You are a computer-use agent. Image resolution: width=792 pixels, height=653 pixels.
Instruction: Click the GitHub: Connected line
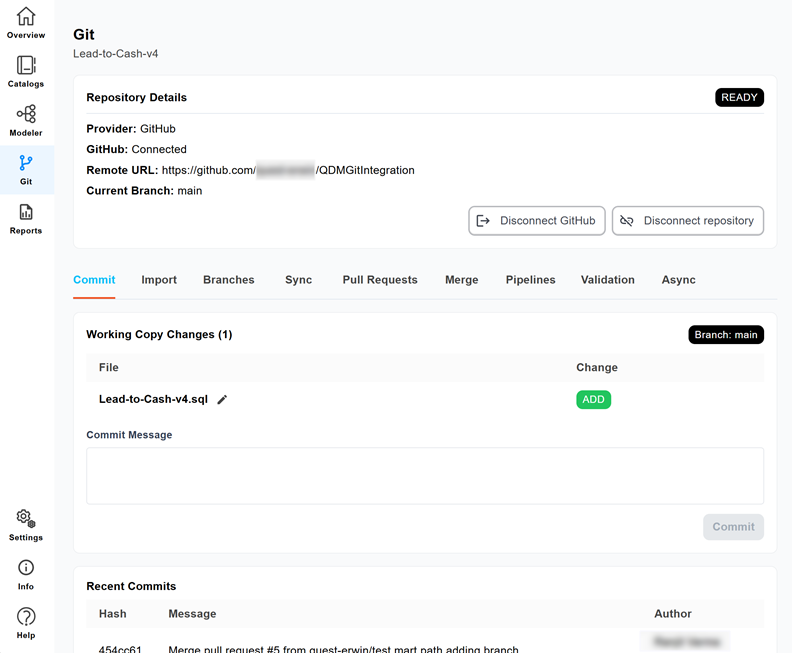[x=136, y=149]
